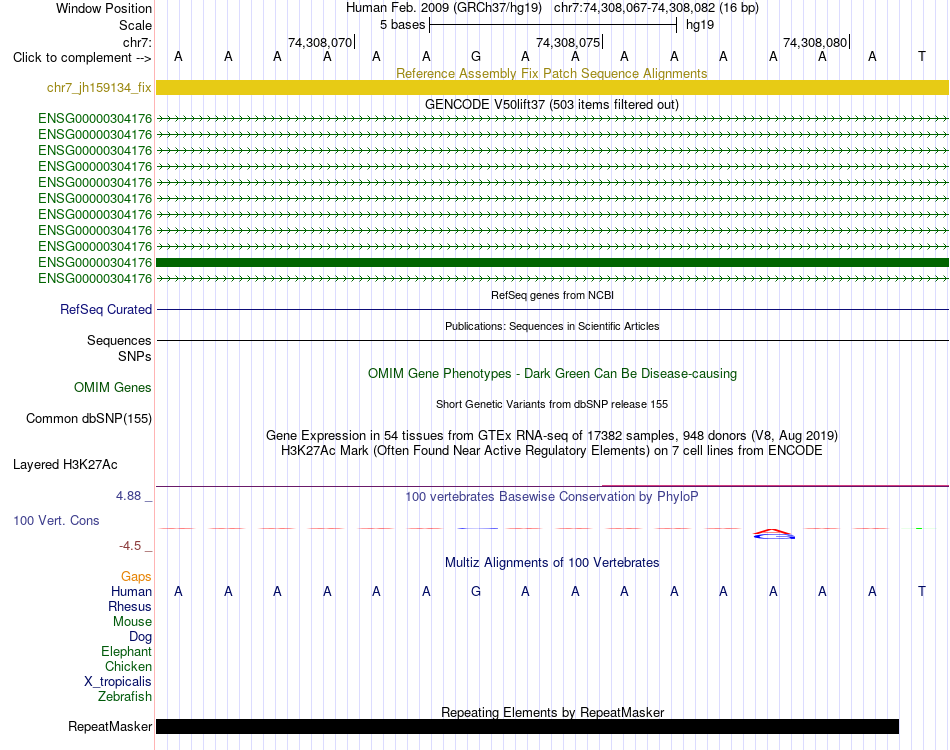Click the 'Click to complement -->' label
Screen dimensions: 950x750
pyautogui.click(x=82, y=58)
